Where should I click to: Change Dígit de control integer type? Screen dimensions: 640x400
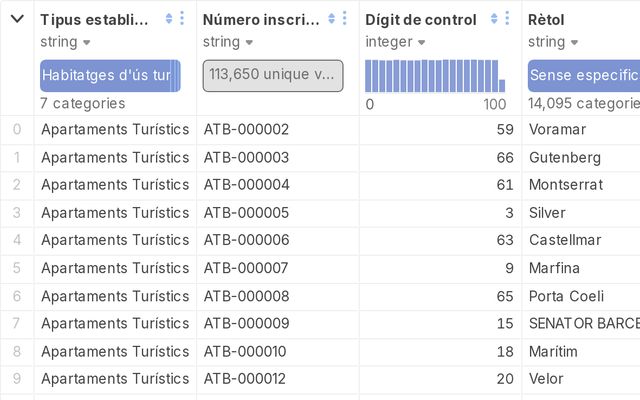click(395, 42)
